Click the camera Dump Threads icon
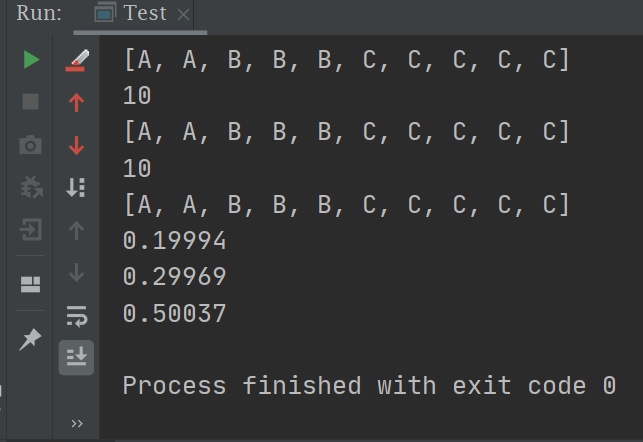This screenshot has width=643, height=442. coord(31,146)
